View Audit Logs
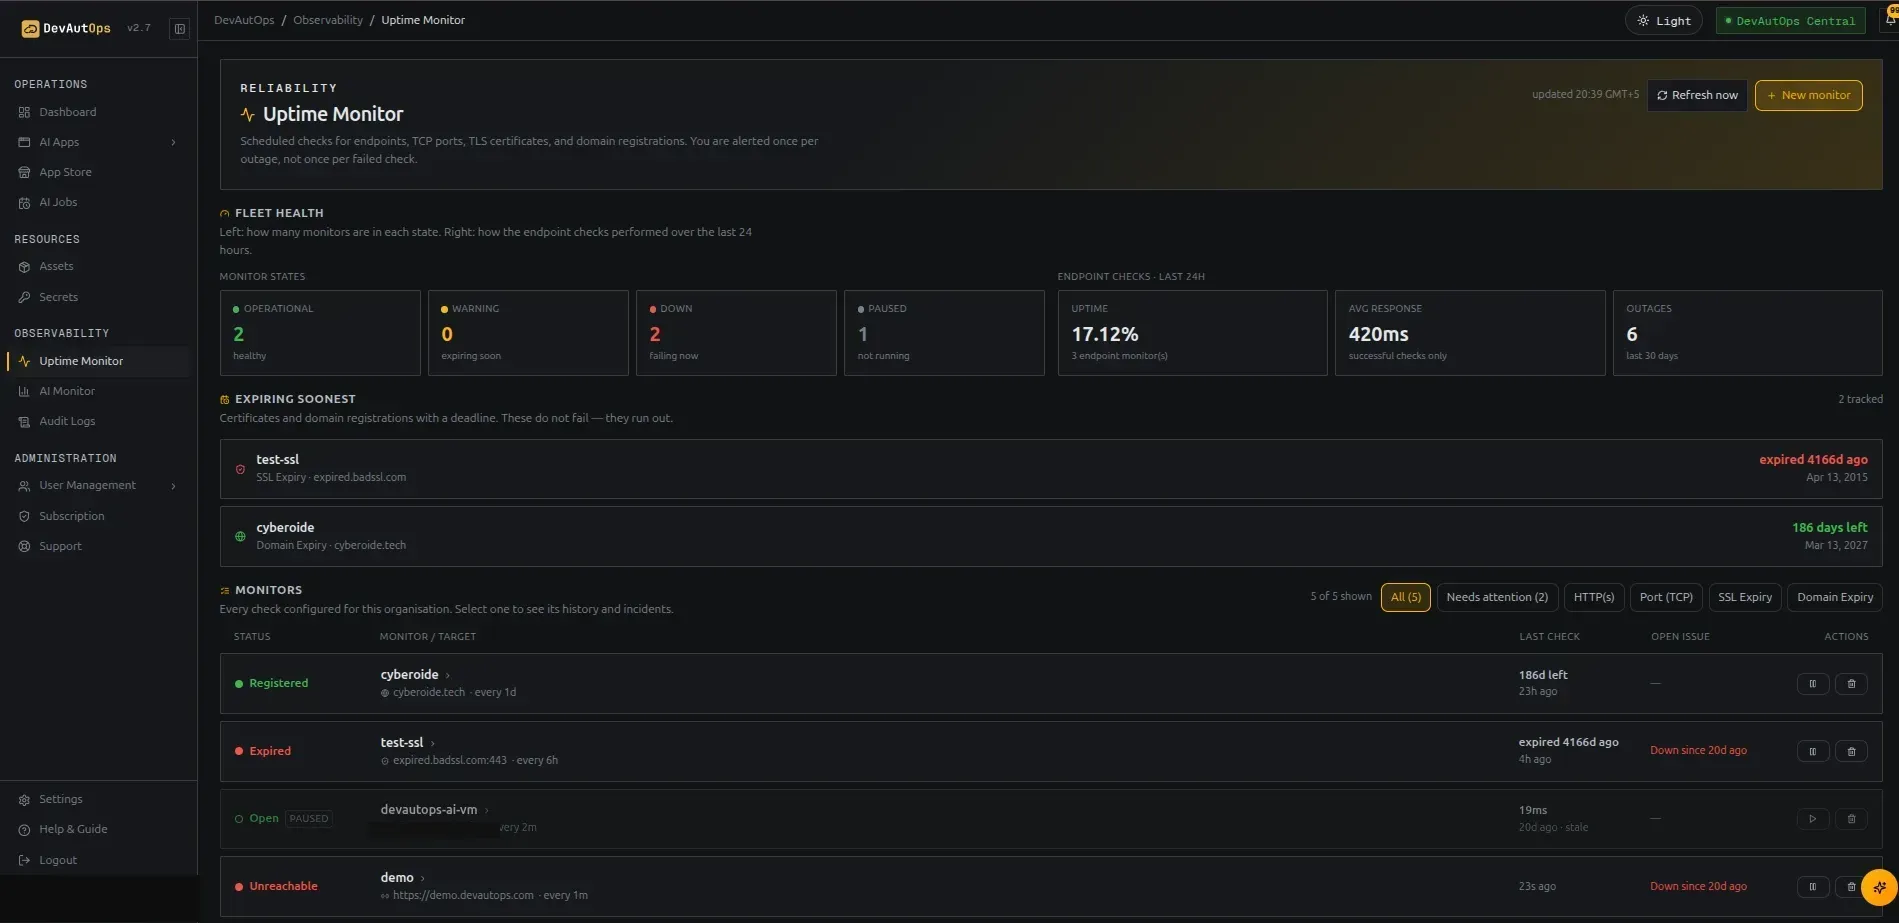The height and width of the screenshot is (923, 1899). coord(67,421)
